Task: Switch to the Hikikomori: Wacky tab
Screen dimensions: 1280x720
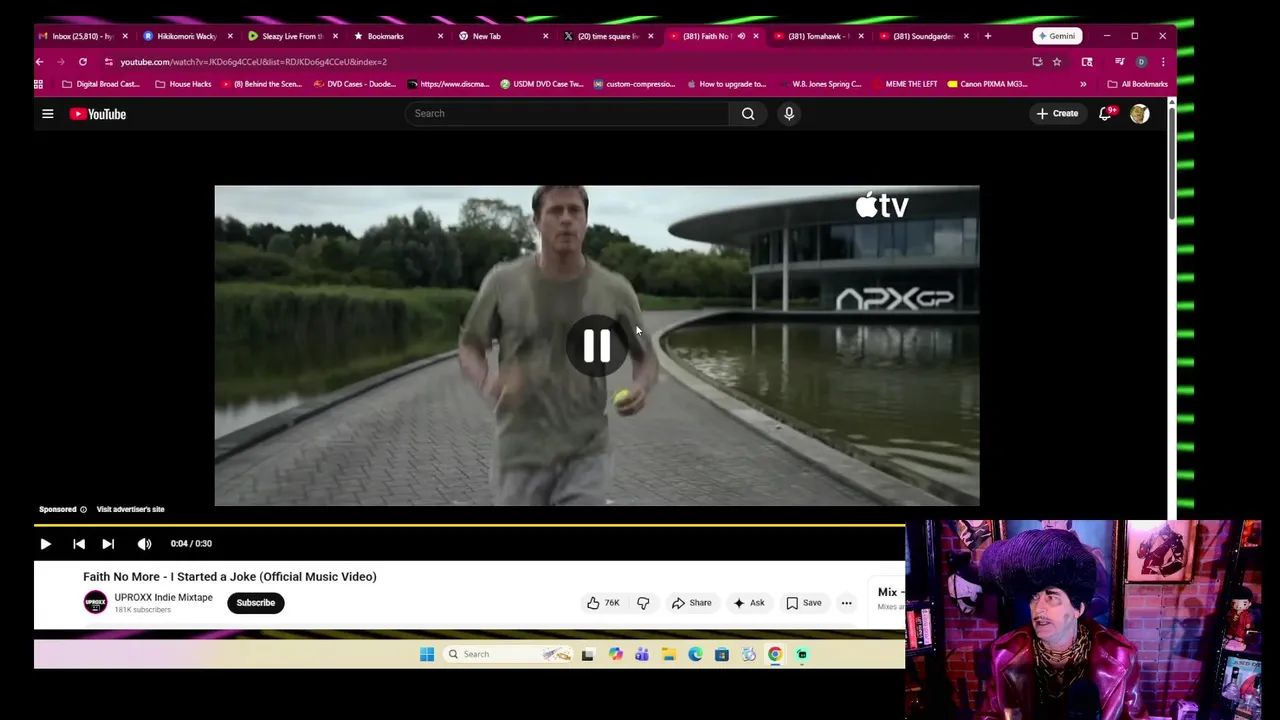Action: tap(185, 36)
